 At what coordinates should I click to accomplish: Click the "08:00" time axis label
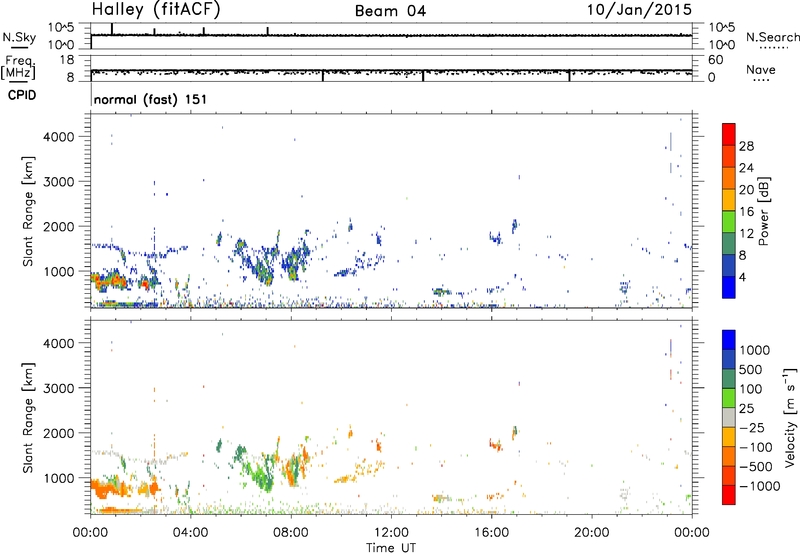[x=291, y=533]
